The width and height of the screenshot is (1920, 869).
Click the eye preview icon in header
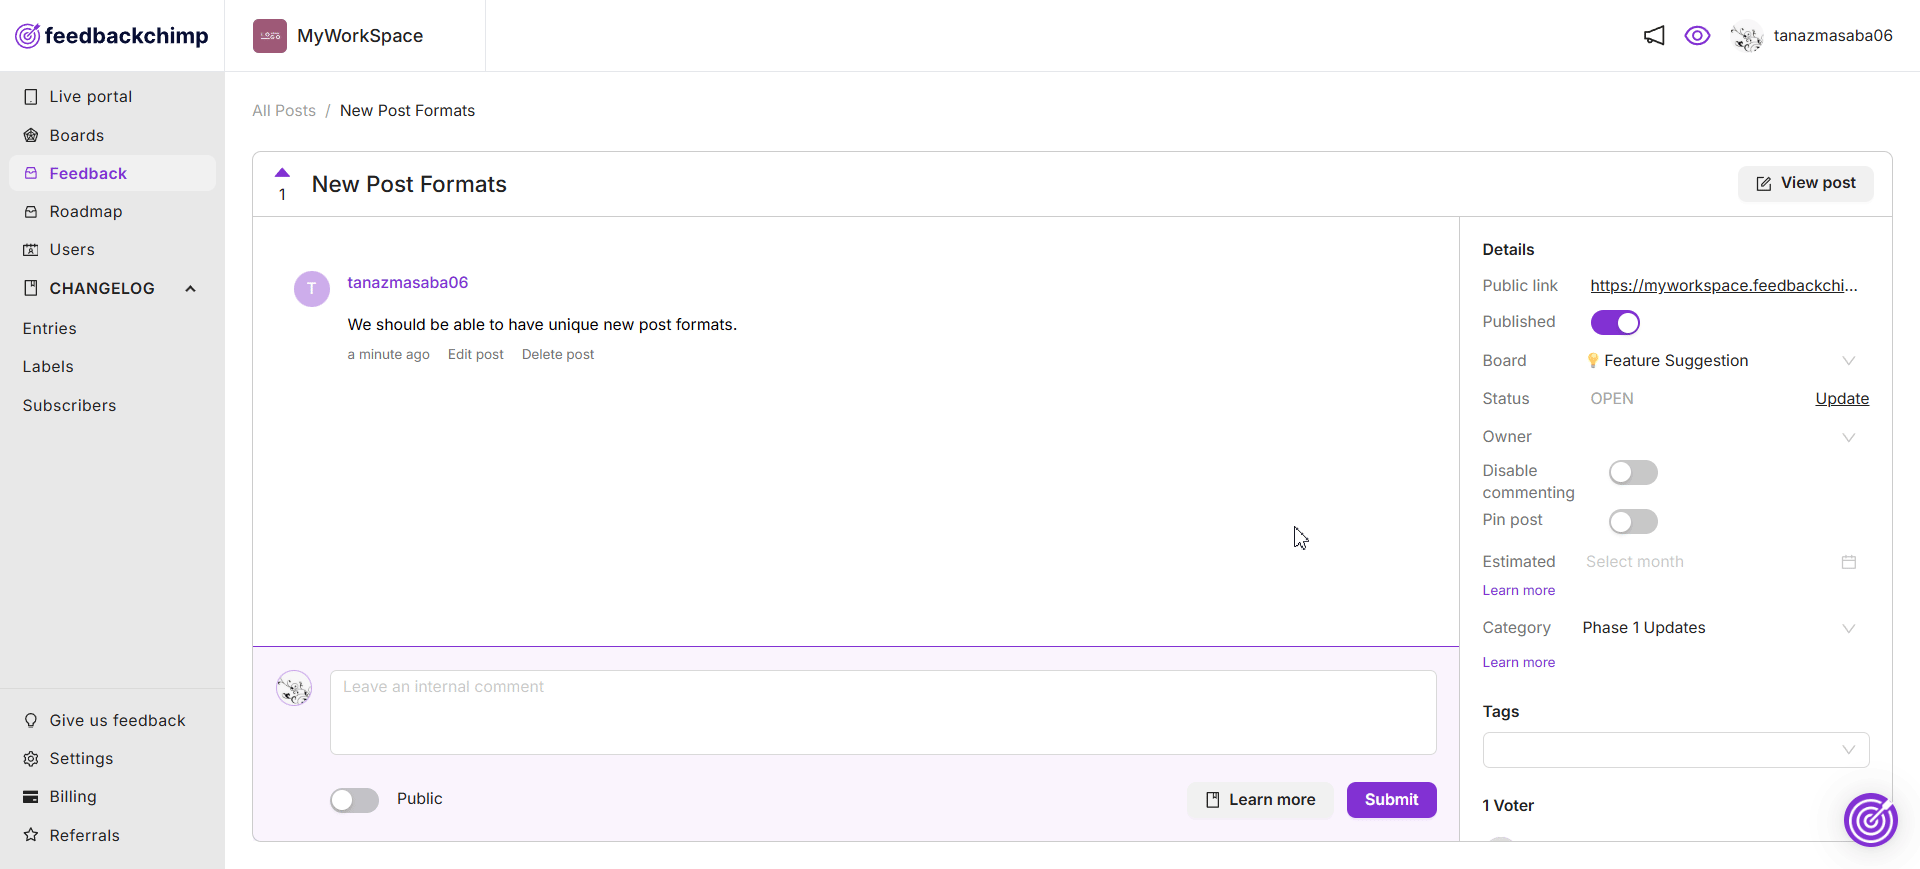point(1697,36)
